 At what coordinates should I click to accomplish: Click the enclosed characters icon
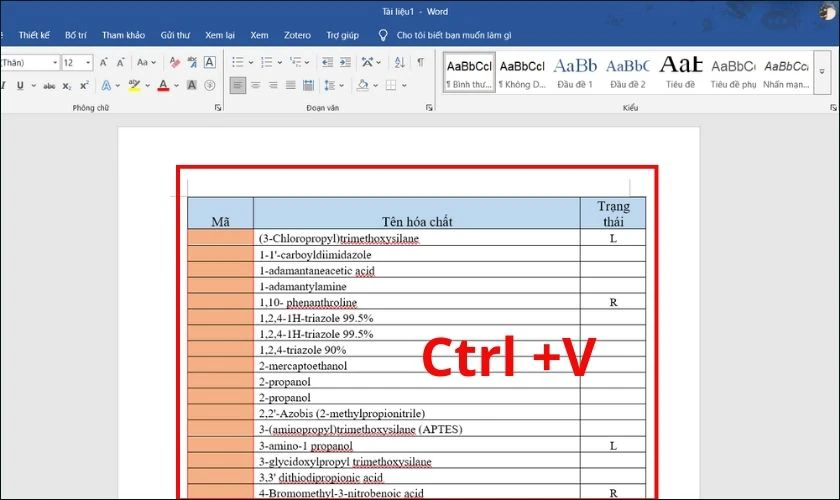pyautogui.click(x=210, y=85)
